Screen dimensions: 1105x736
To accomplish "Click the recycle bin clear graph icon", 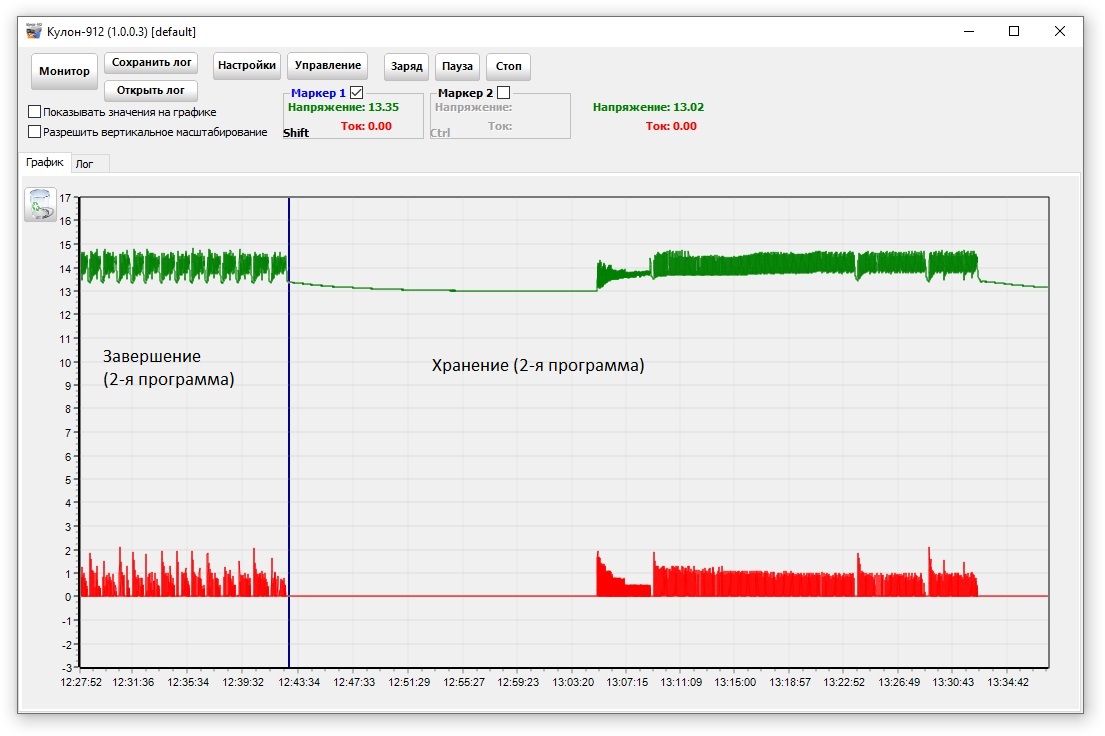I will tap(40, 204).
